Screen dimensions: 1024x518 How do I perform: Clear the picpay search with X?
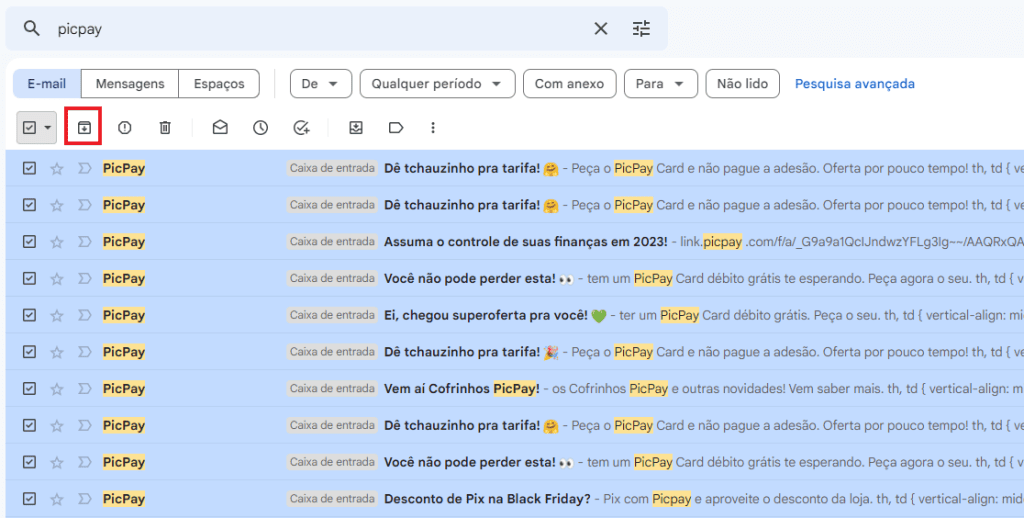(x=601, y=29)
